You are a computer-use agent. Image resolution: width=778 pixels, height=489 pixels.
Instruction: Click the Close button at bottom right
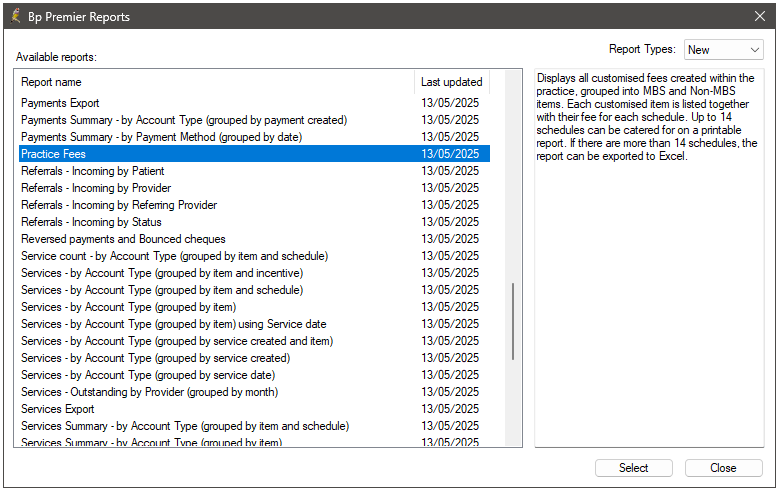pyautogui.click(x=723, y=468)
